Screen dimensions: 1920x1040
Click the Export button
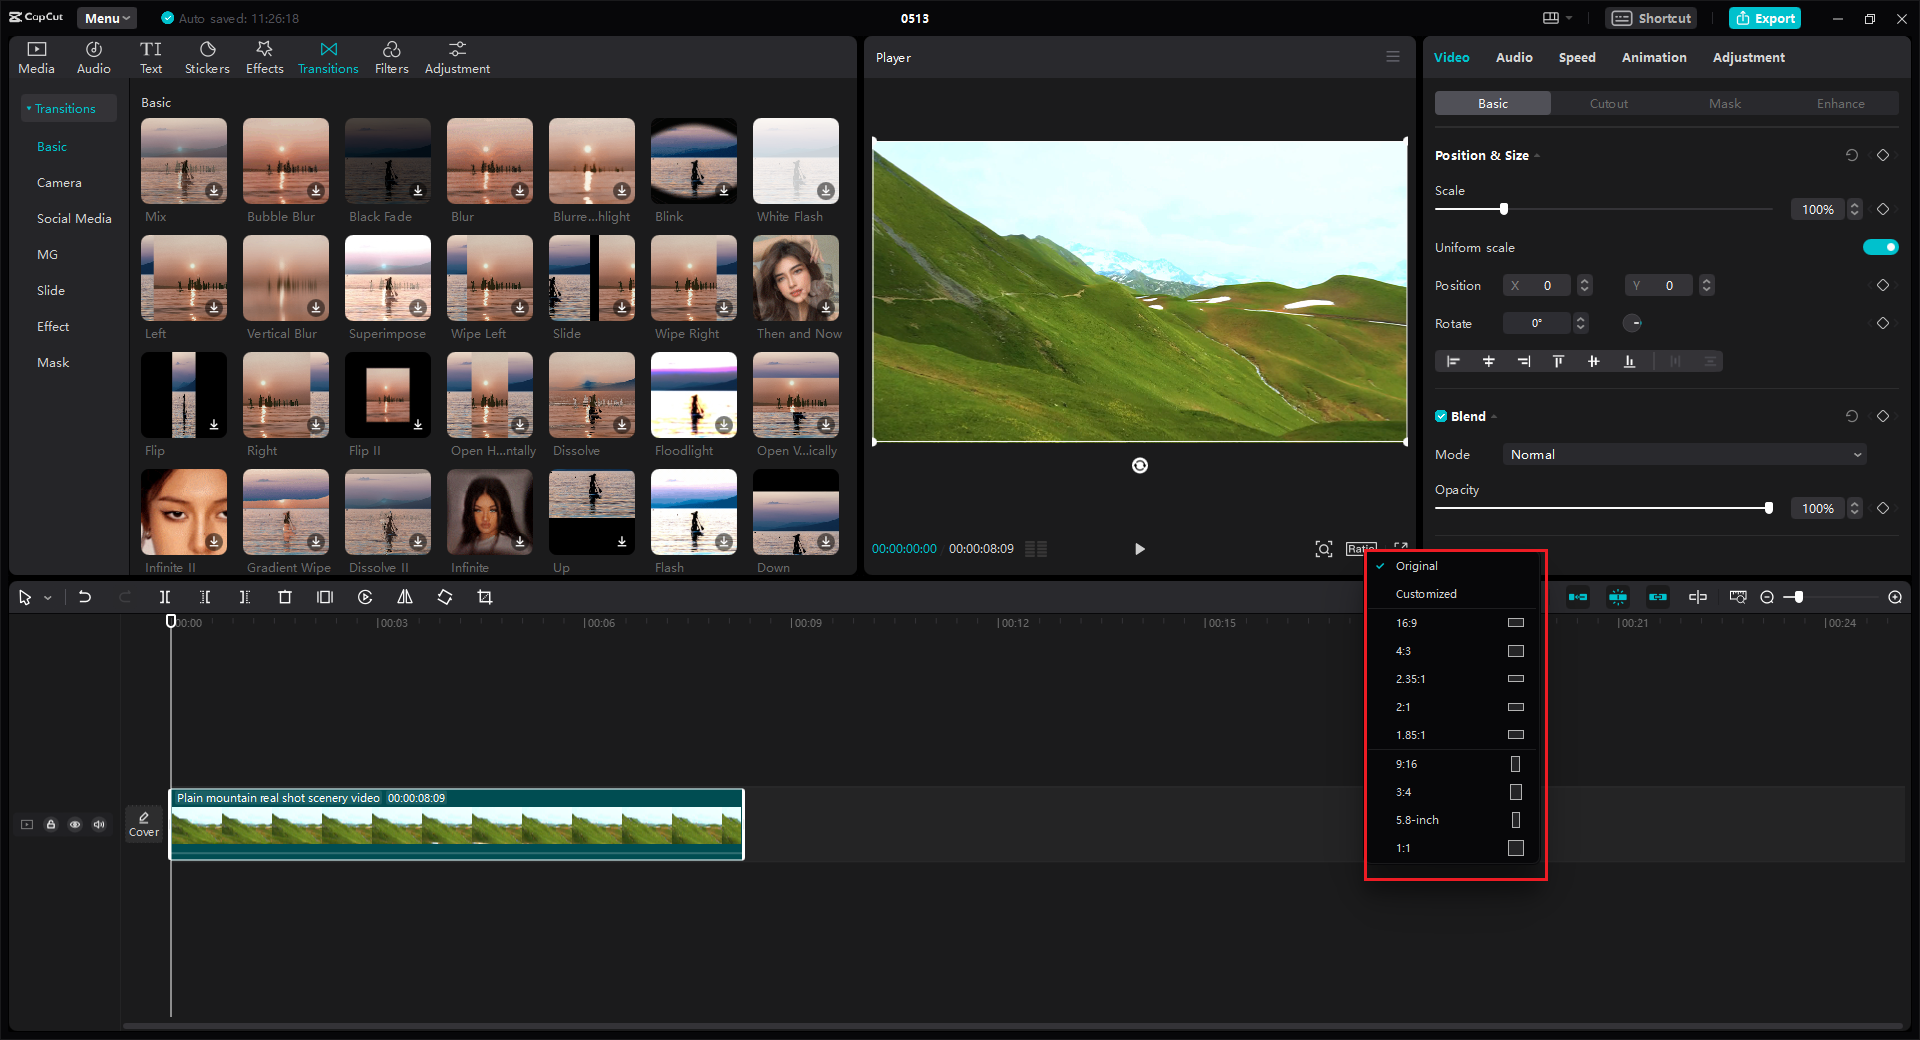pyautogui.click(x=1764, y=18)
